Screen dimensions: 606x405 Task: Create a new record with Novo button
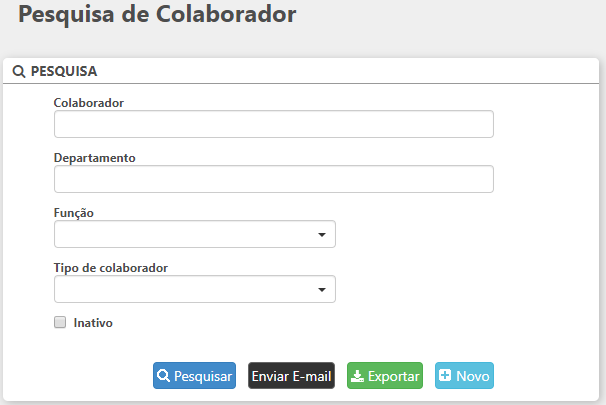point(465,376)
